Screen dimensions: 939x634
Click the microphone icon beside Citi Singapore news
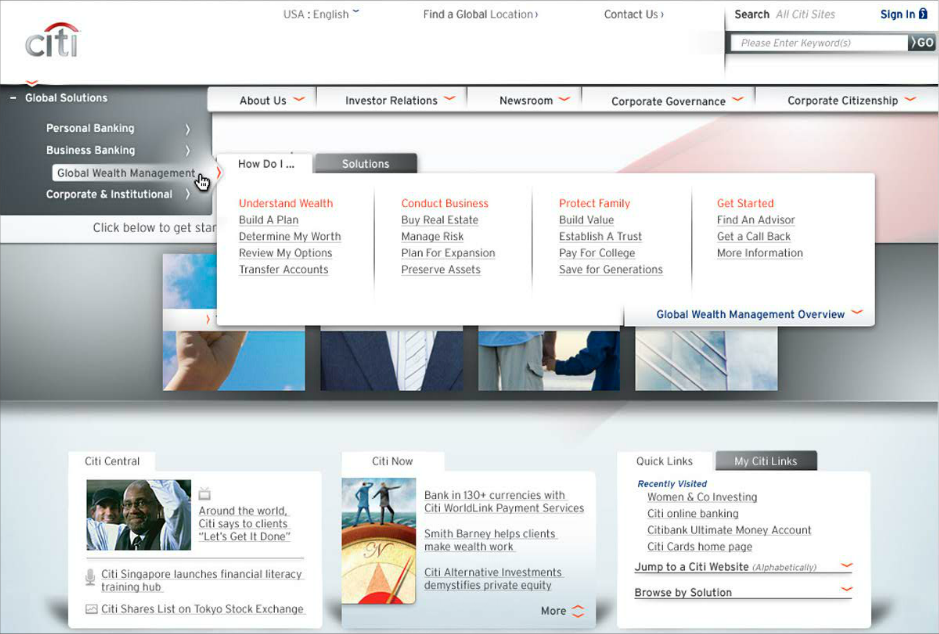(x=90, y=577)
